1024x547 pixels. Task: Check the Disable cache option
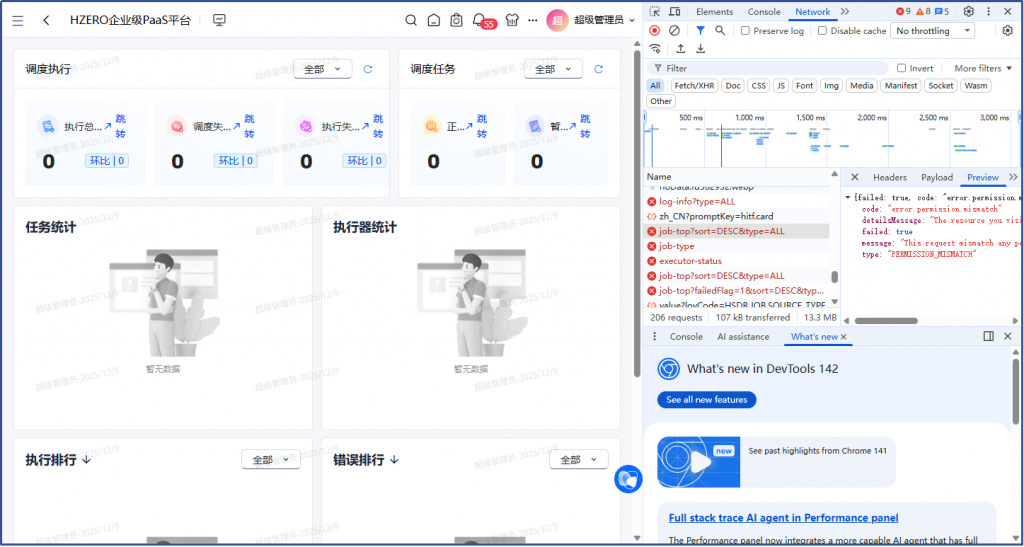823,31
